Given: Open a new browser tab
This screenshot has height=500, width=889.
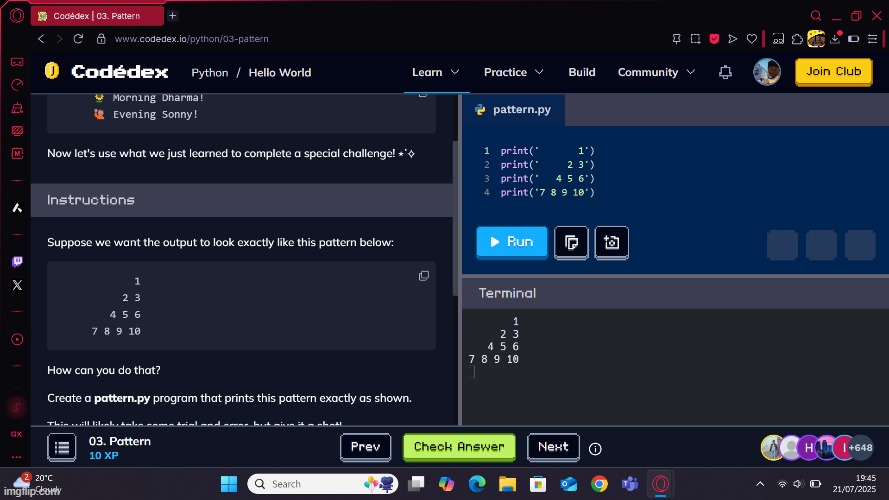Looking at the screenshot, I should tap(173, 16).
